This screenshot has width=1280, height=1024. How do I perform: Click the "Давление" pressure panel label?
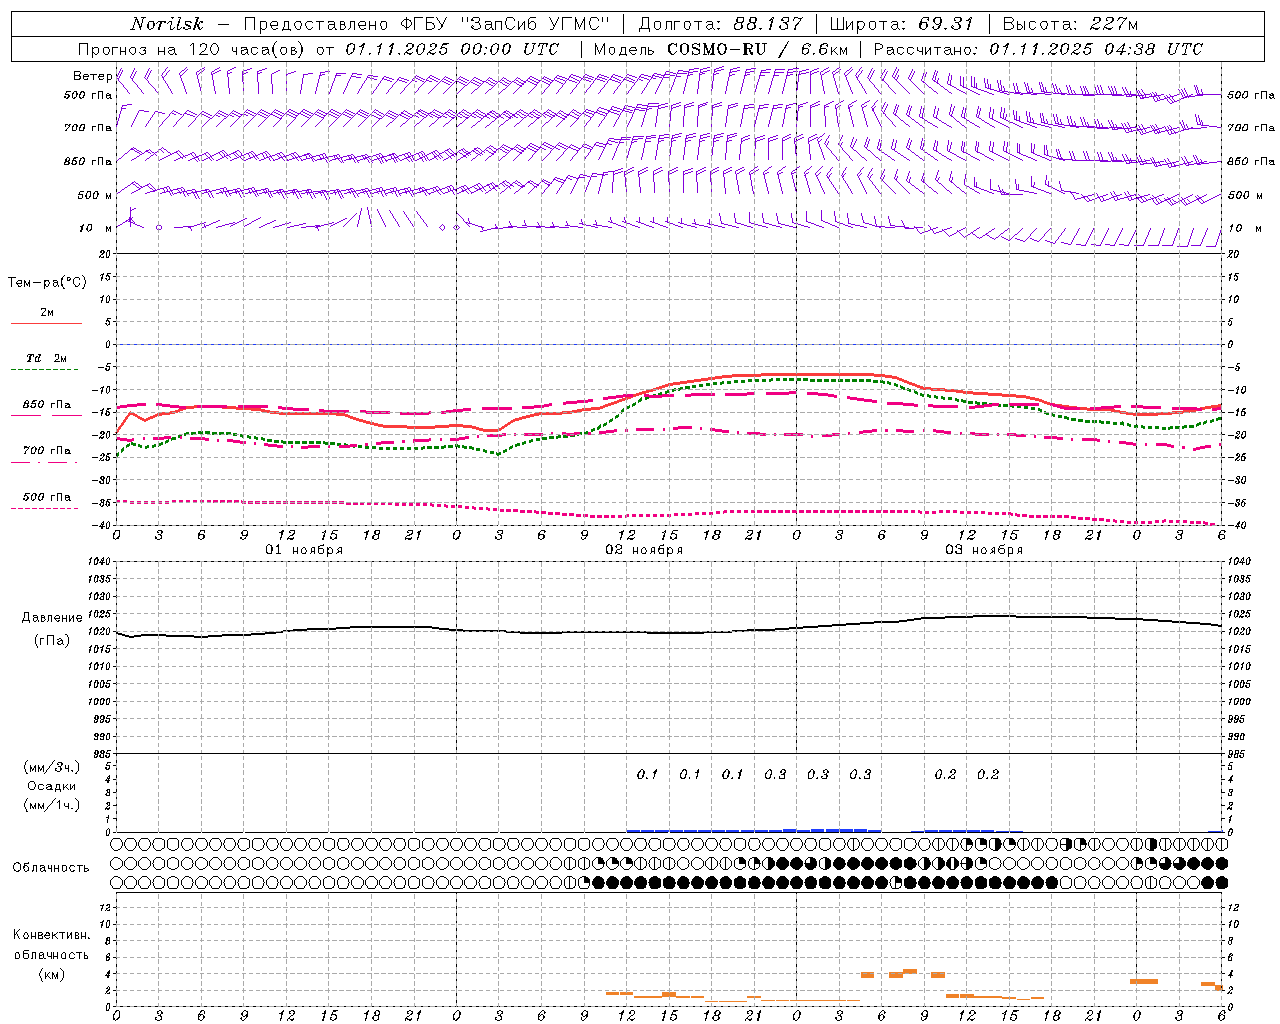52,618
